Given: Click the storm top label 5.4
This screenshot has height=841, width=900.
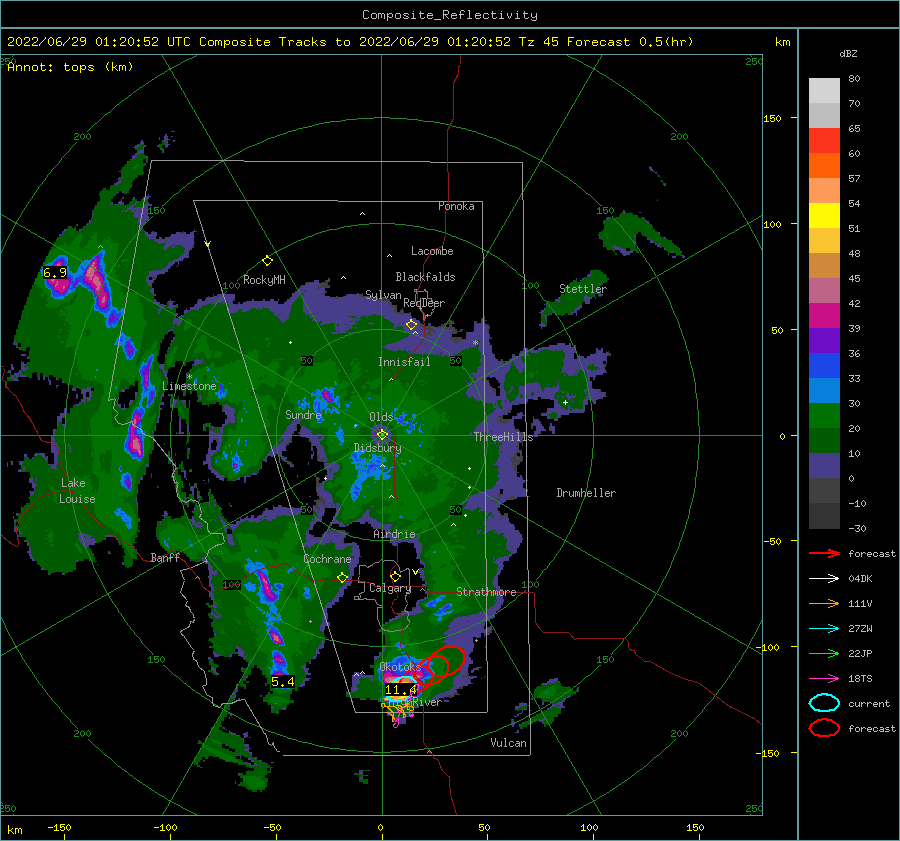Looking at the screenshot, I should point(282,681).
